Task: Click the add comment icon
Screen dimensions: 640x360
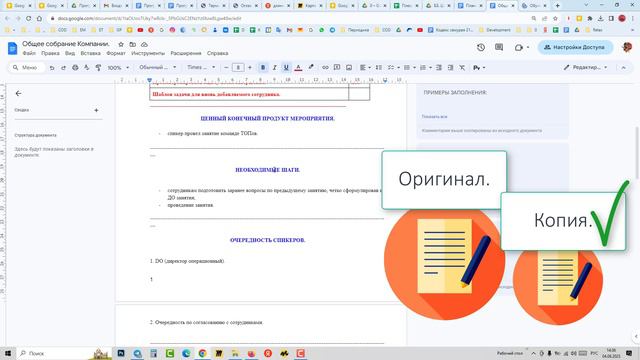Action: pyautogui.click(x=337, y=68)
